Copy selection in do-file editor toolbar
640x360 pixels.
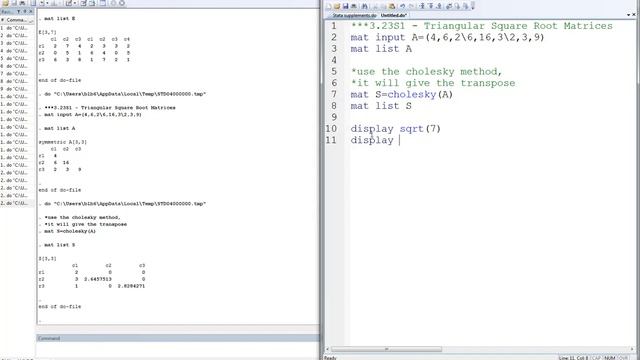[384, 6]
